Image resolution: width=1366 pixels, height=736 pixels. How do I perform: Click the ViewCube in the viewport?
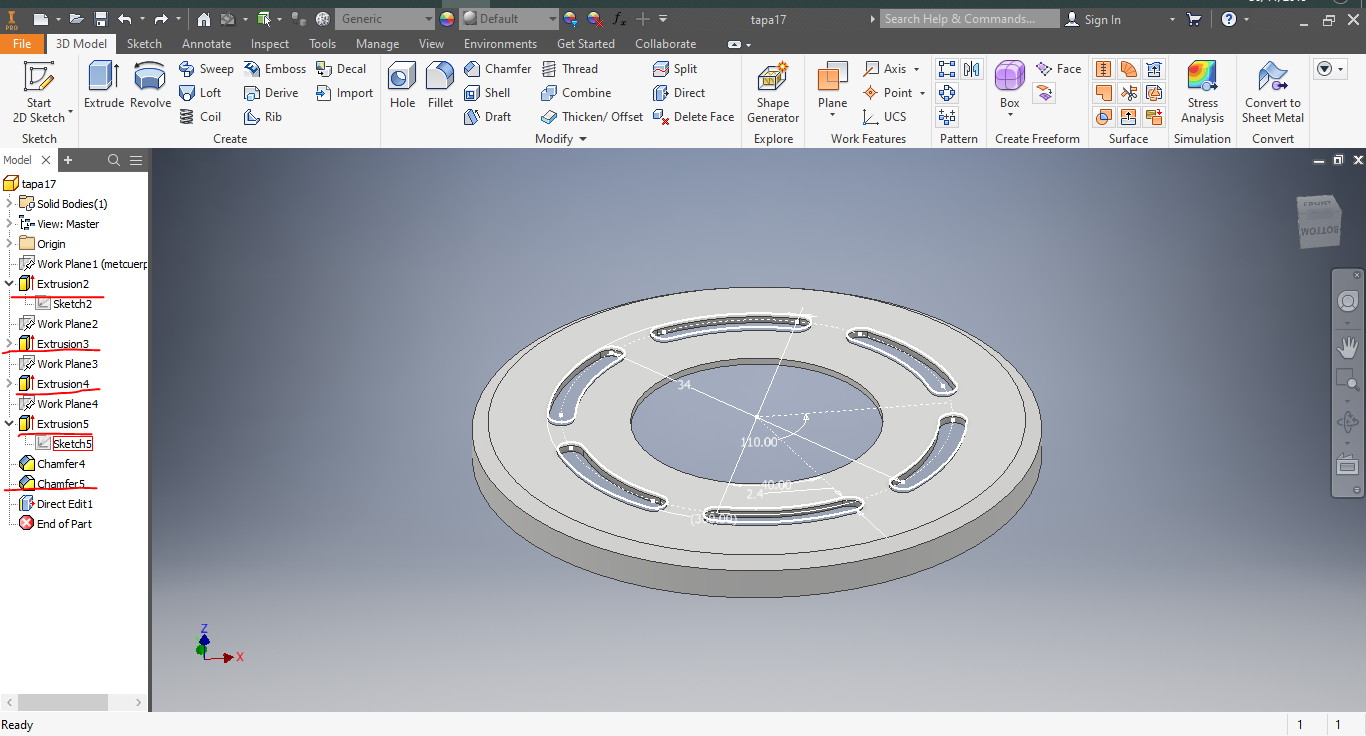[1318, 222]
